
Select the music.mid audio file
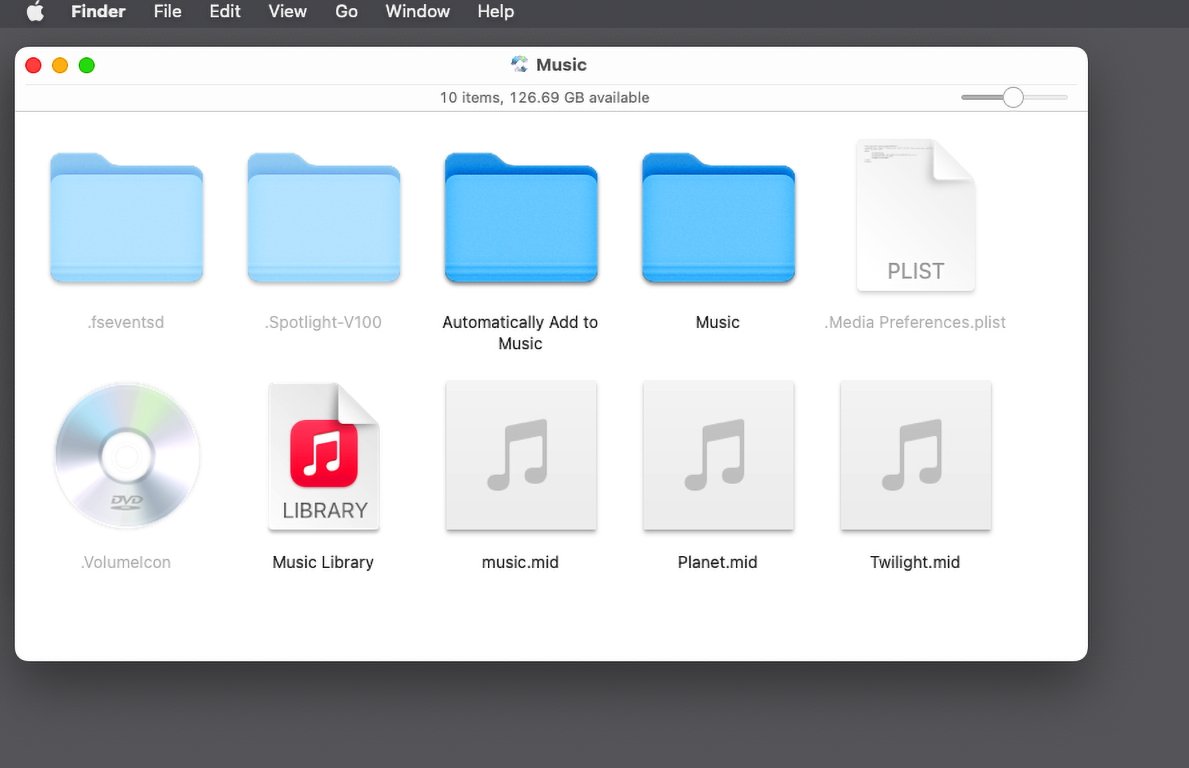[x=520, y=456]
